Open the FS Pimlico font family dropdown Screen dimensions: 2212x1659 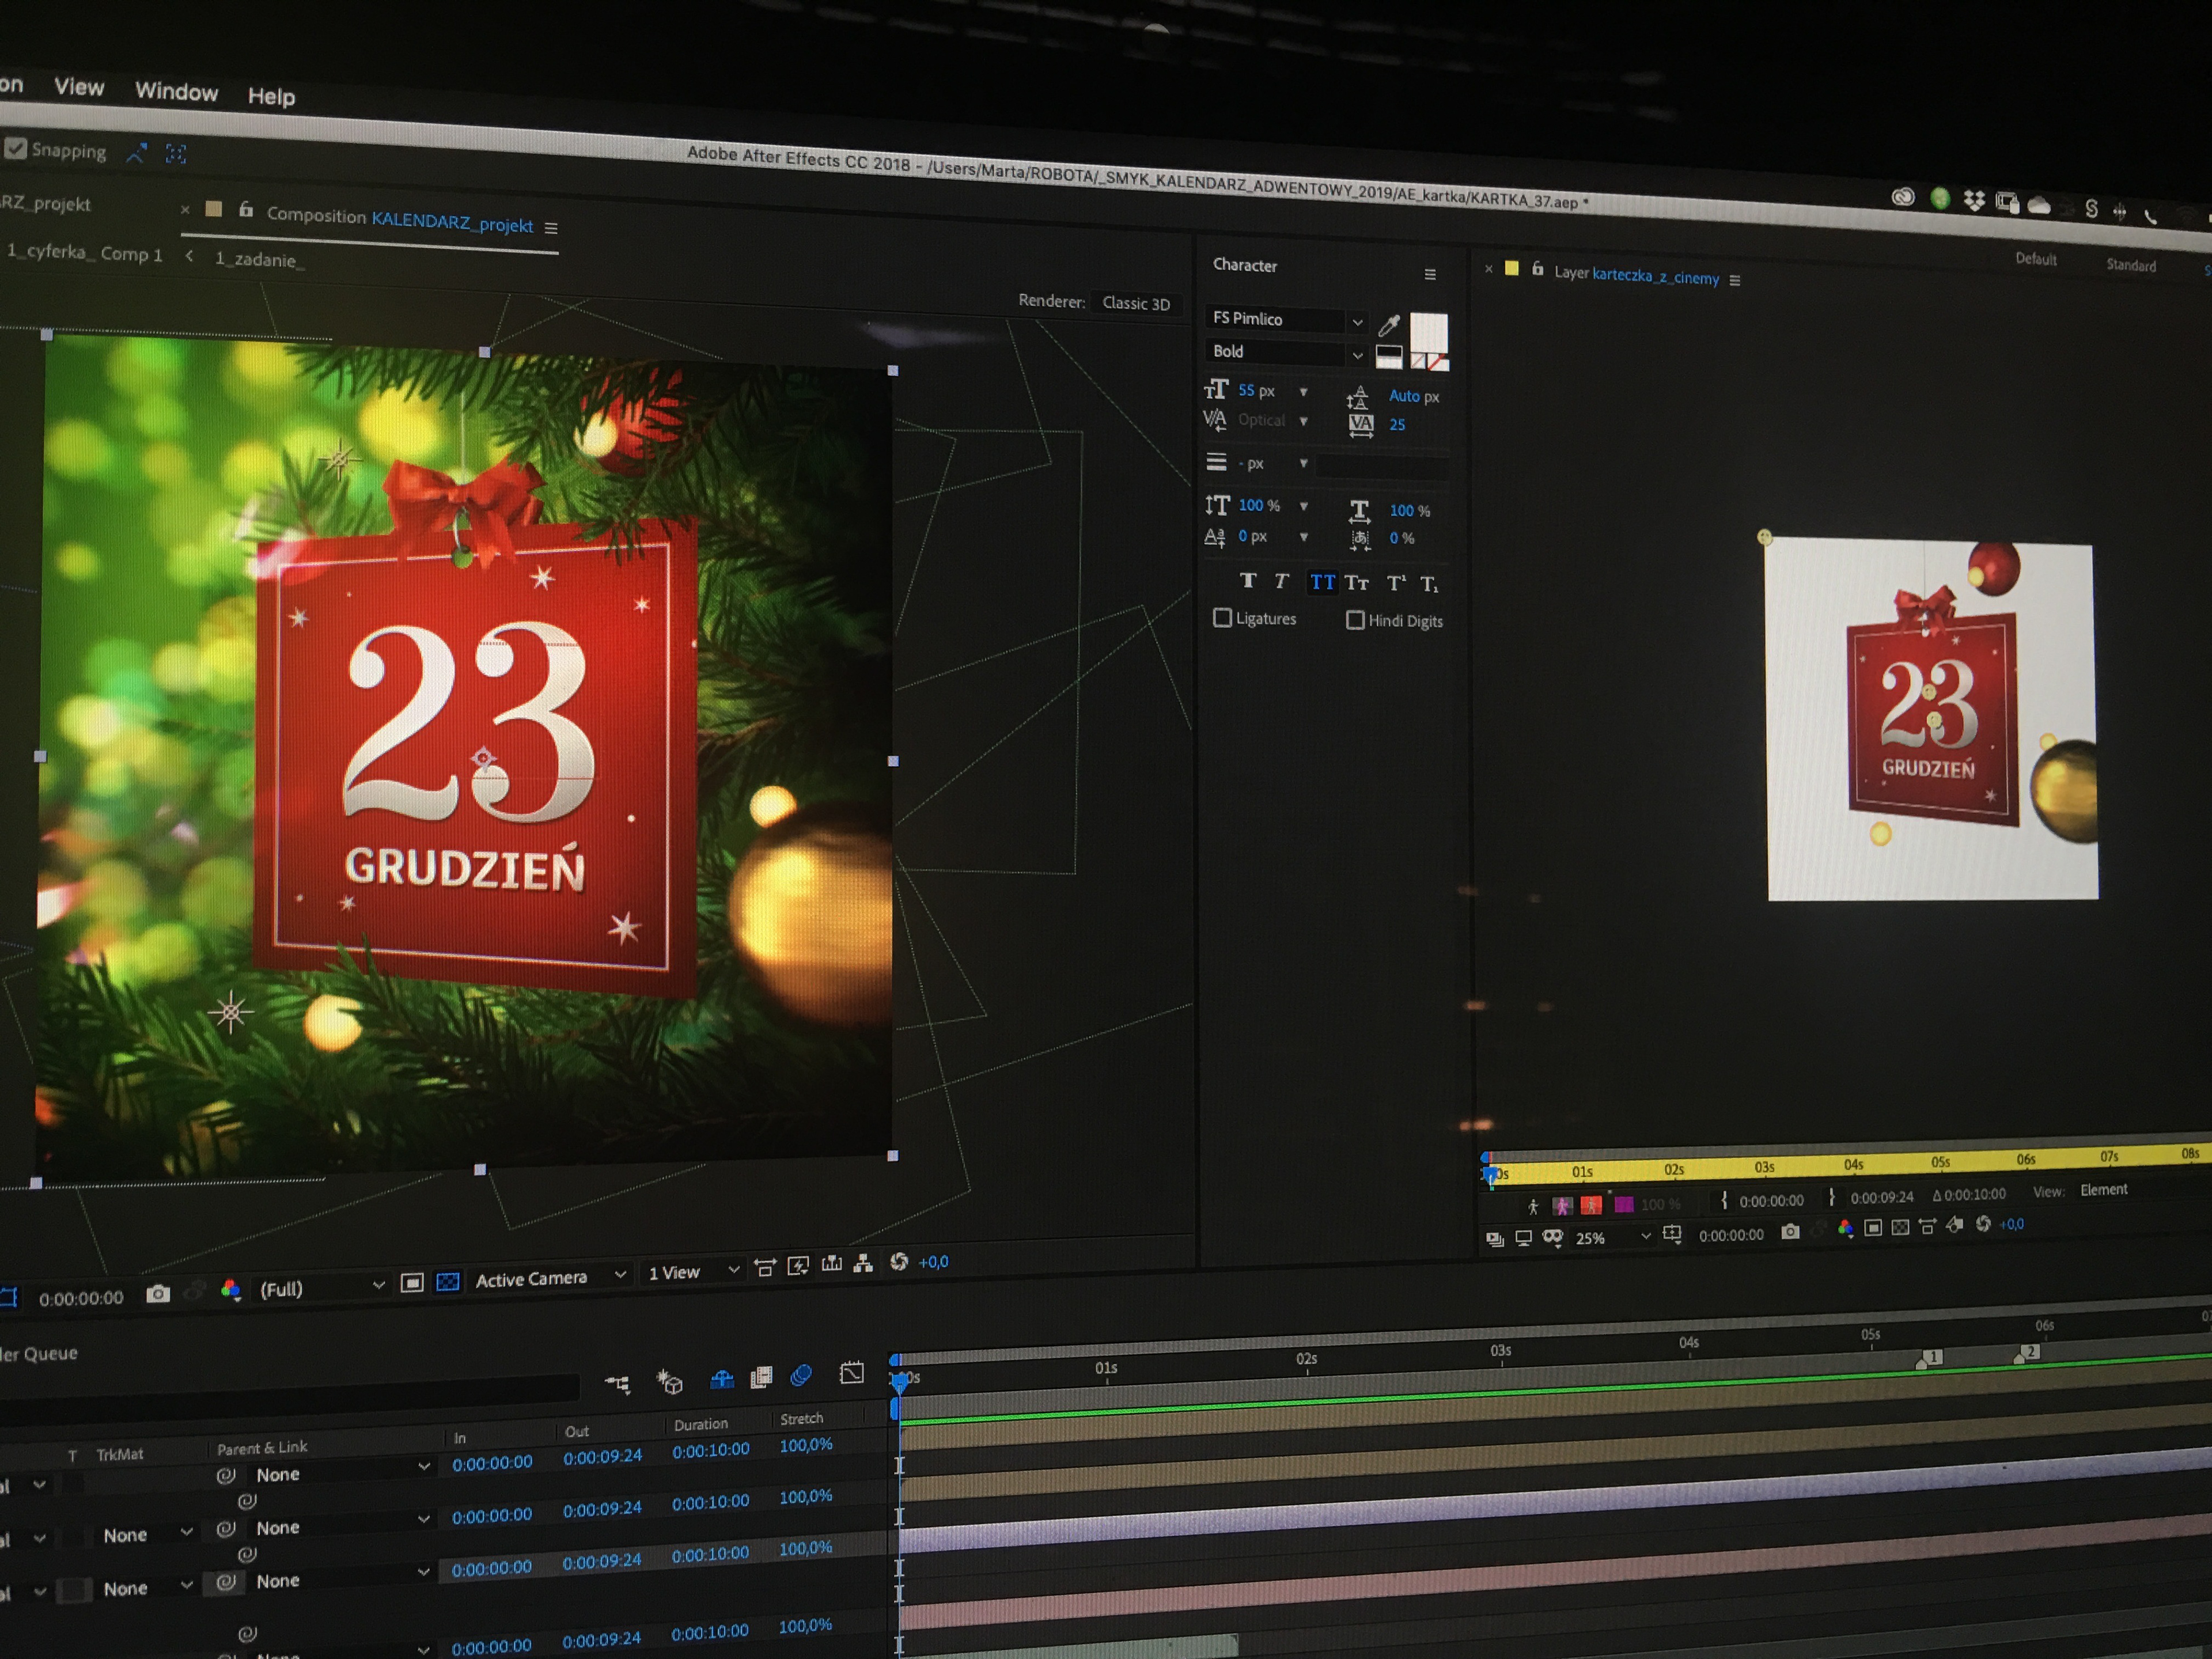(1357, 322)
